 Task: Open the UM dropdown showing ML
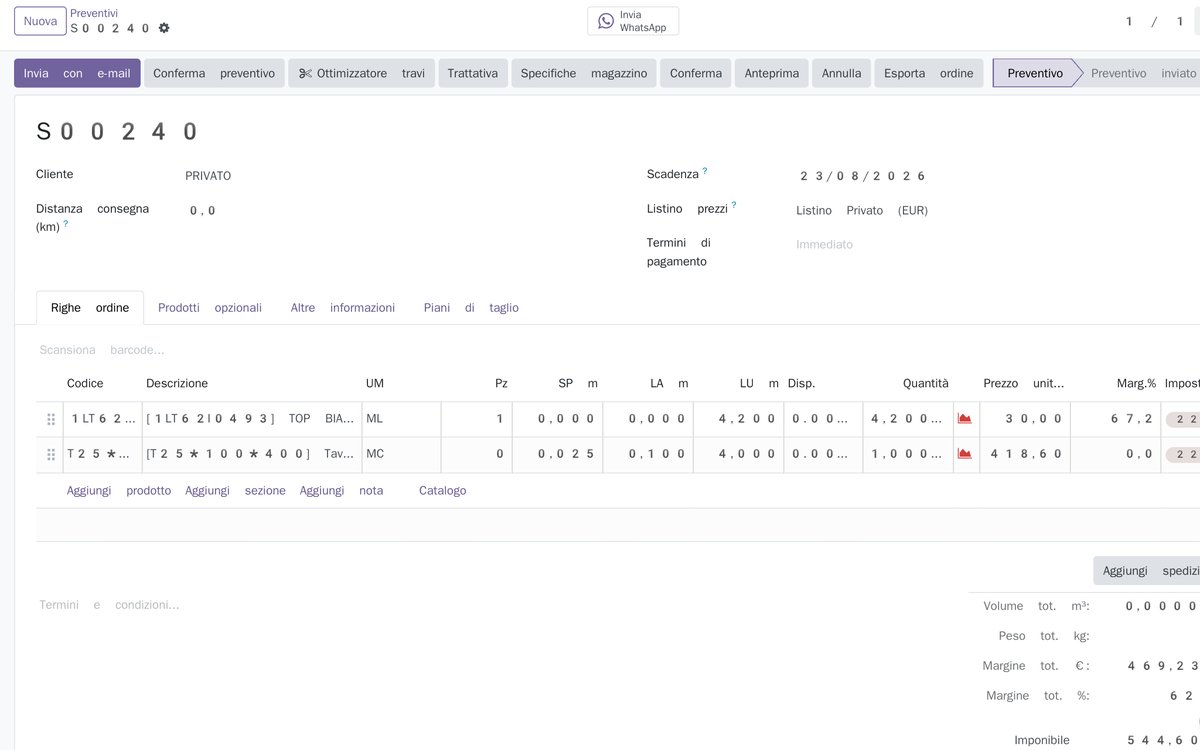[401, 419]
